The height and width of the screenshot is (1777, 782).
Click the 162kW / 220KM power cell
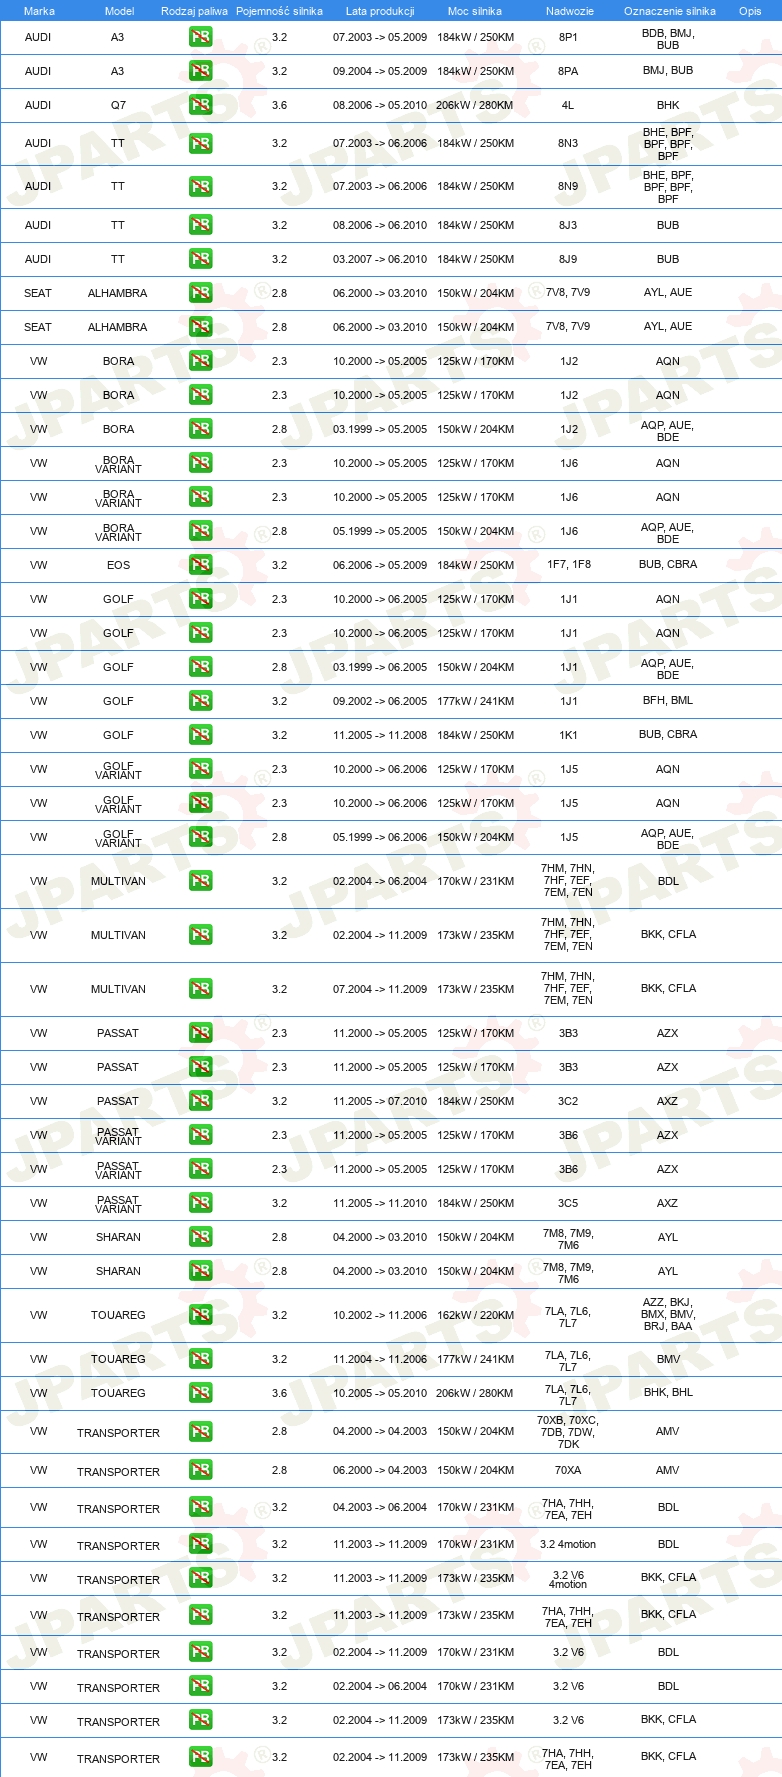[476, 1315]
